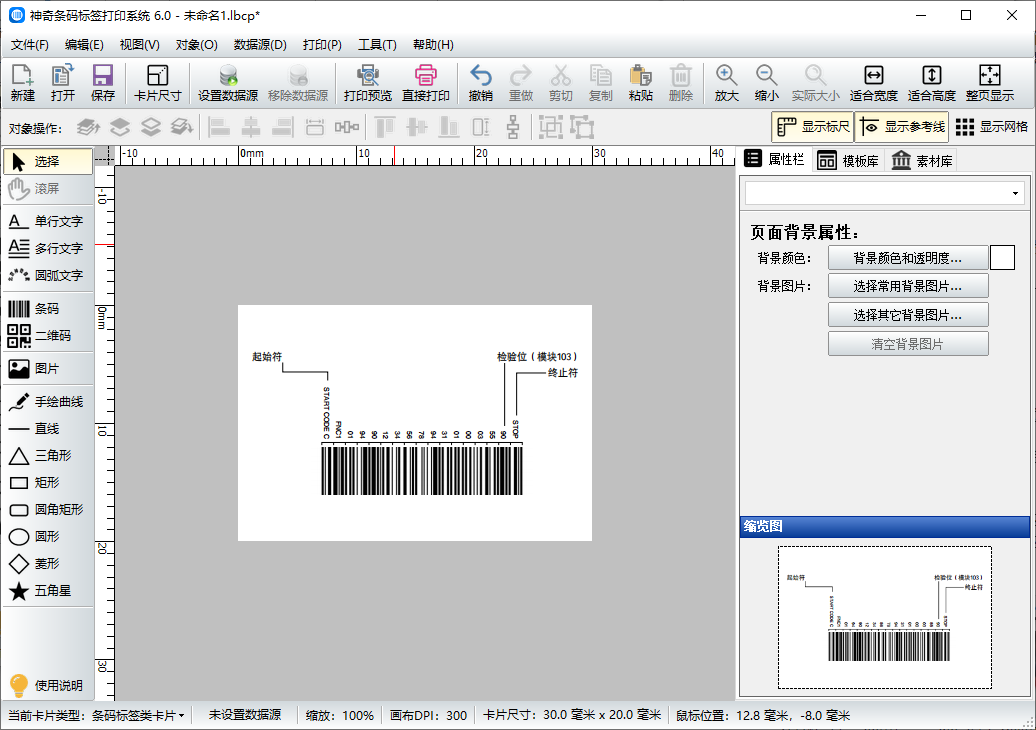This screenshot has height=730, width=1036.
Task: Paste with the 粘贴 icon
Action: pyautogui.click(x=640, y=83)
